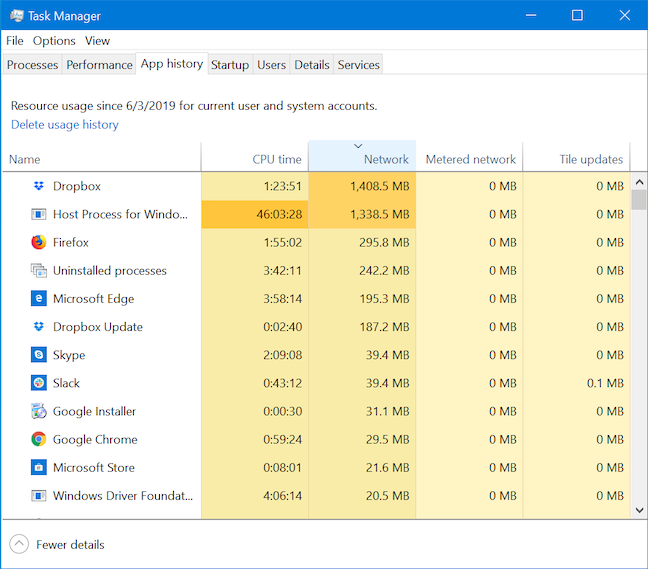
Task: Click the Firefox icon in the list
Action: pyautogui.click(x=38, y=242)
